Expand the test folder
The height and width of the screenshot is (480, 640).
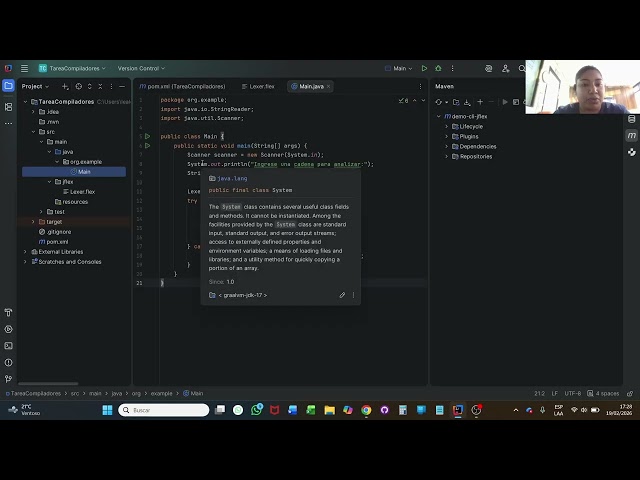[x=41, y=212]
